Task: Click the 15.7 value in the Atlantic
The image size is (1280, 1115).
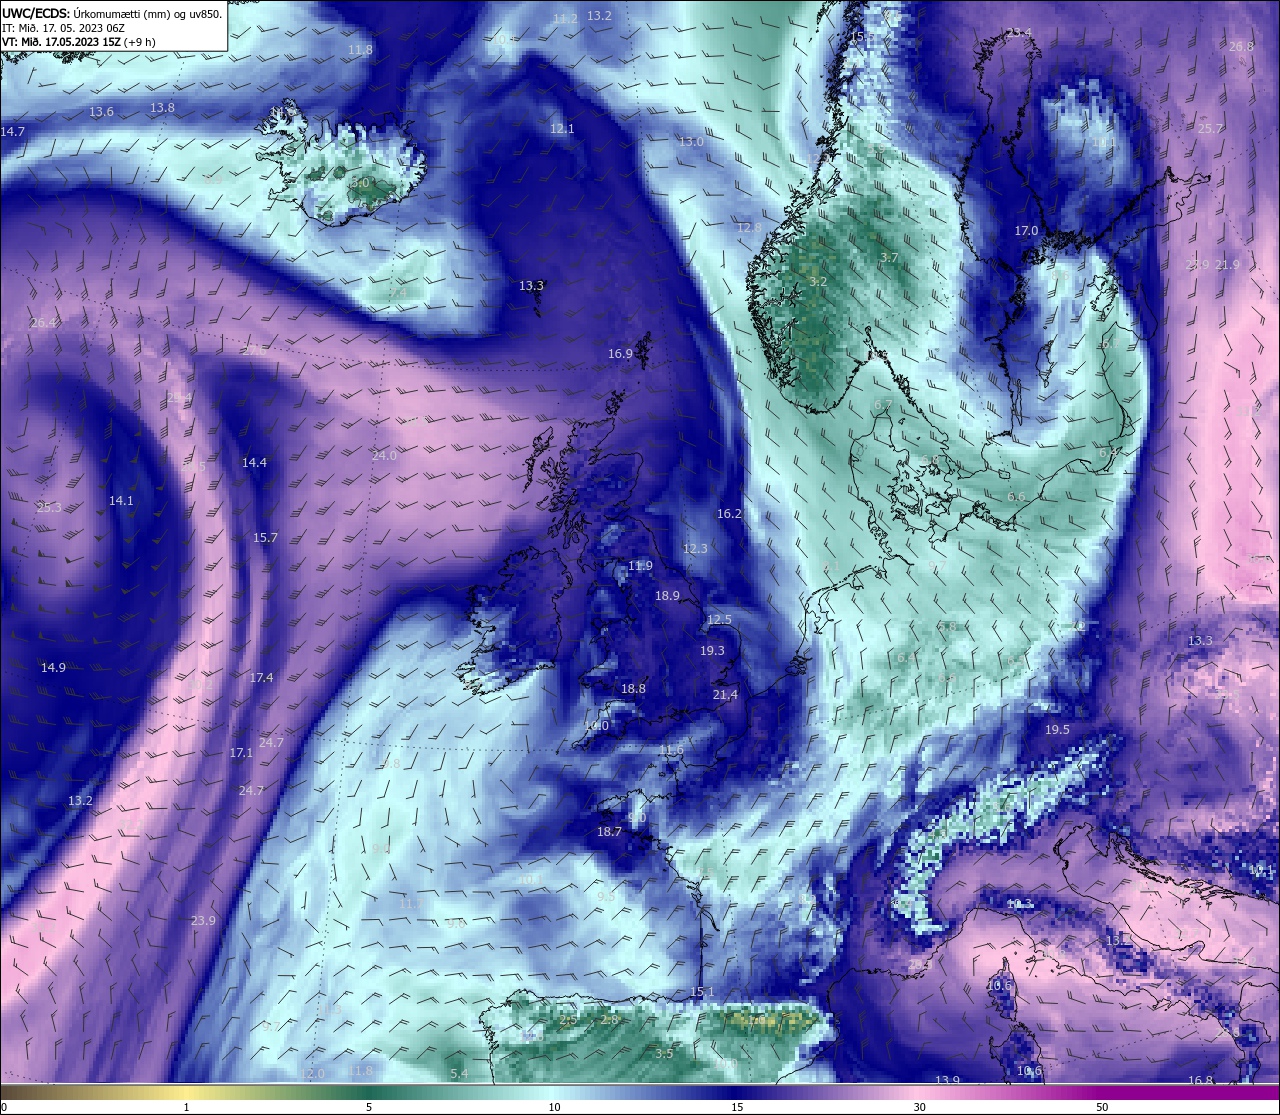Action: click(265, 538)
